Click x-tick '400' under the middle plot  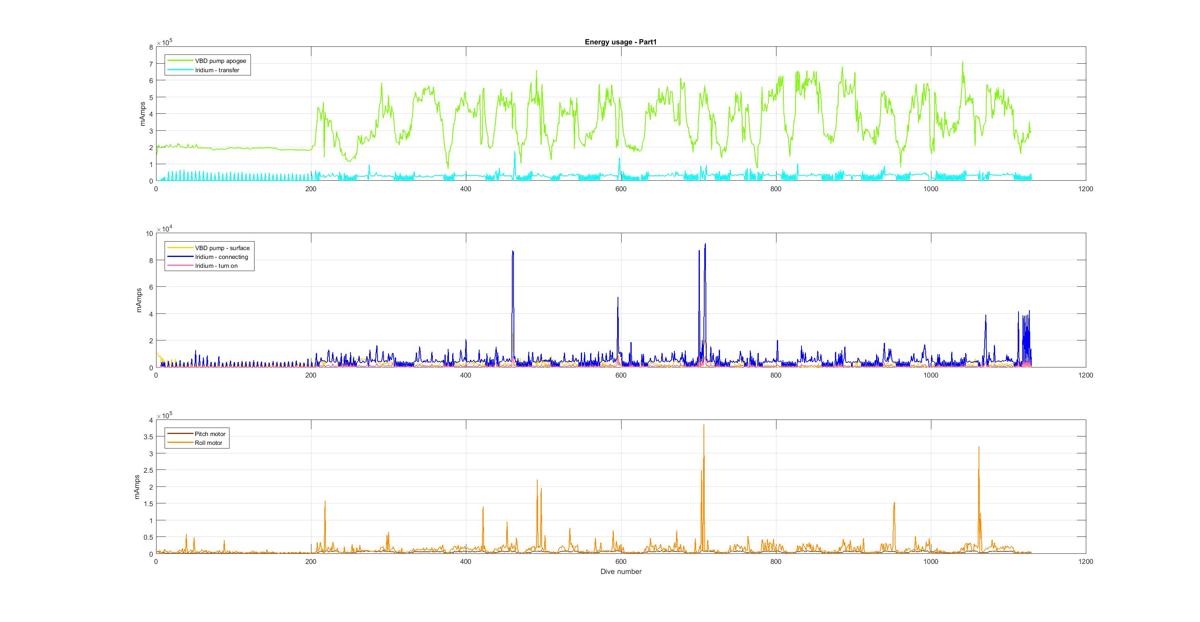pyautogui.click(x=466, y=374)
